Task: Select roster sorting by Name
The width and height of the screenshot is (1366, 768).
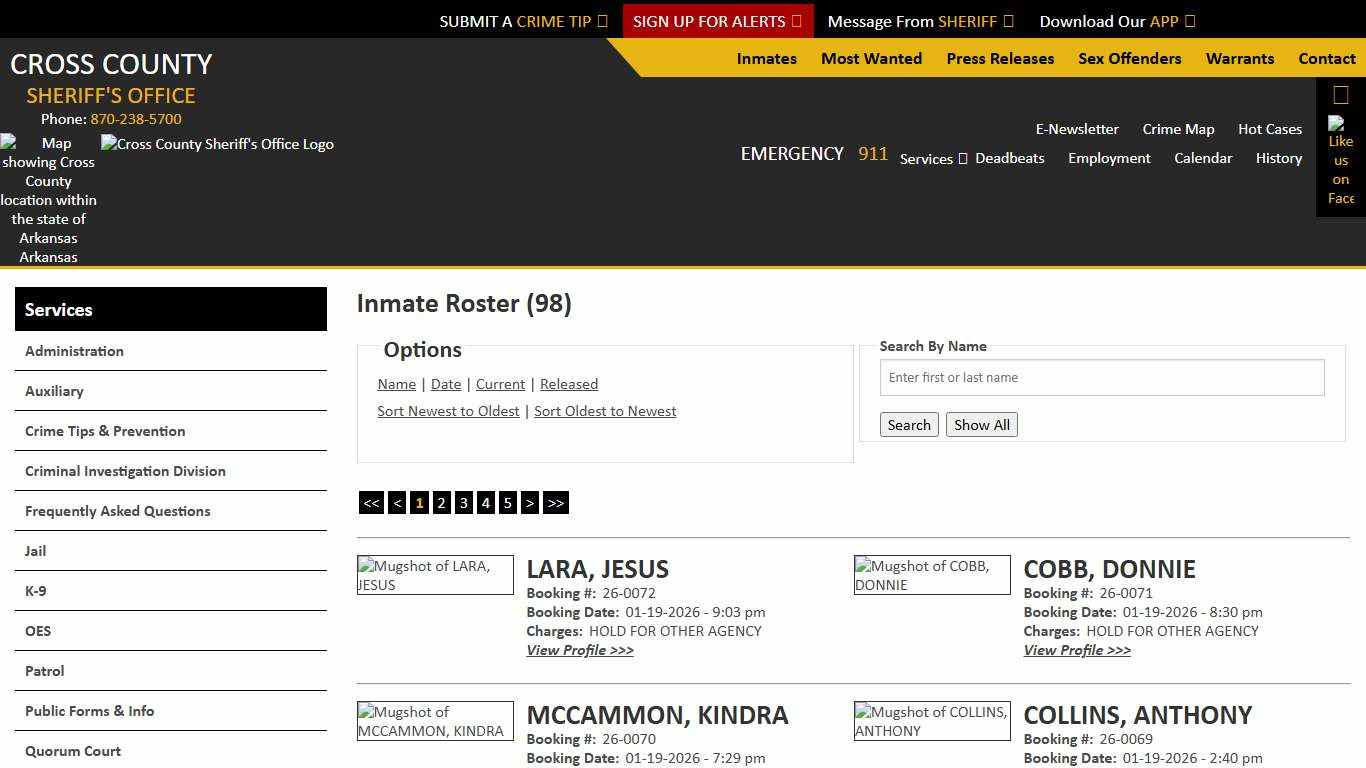Action: click(396, 384)
